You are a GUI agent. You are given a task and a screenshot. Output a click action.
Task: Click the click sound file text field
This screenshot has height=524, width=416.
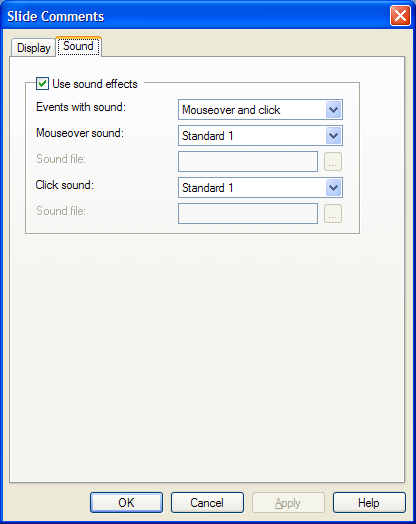pos(248,214)
